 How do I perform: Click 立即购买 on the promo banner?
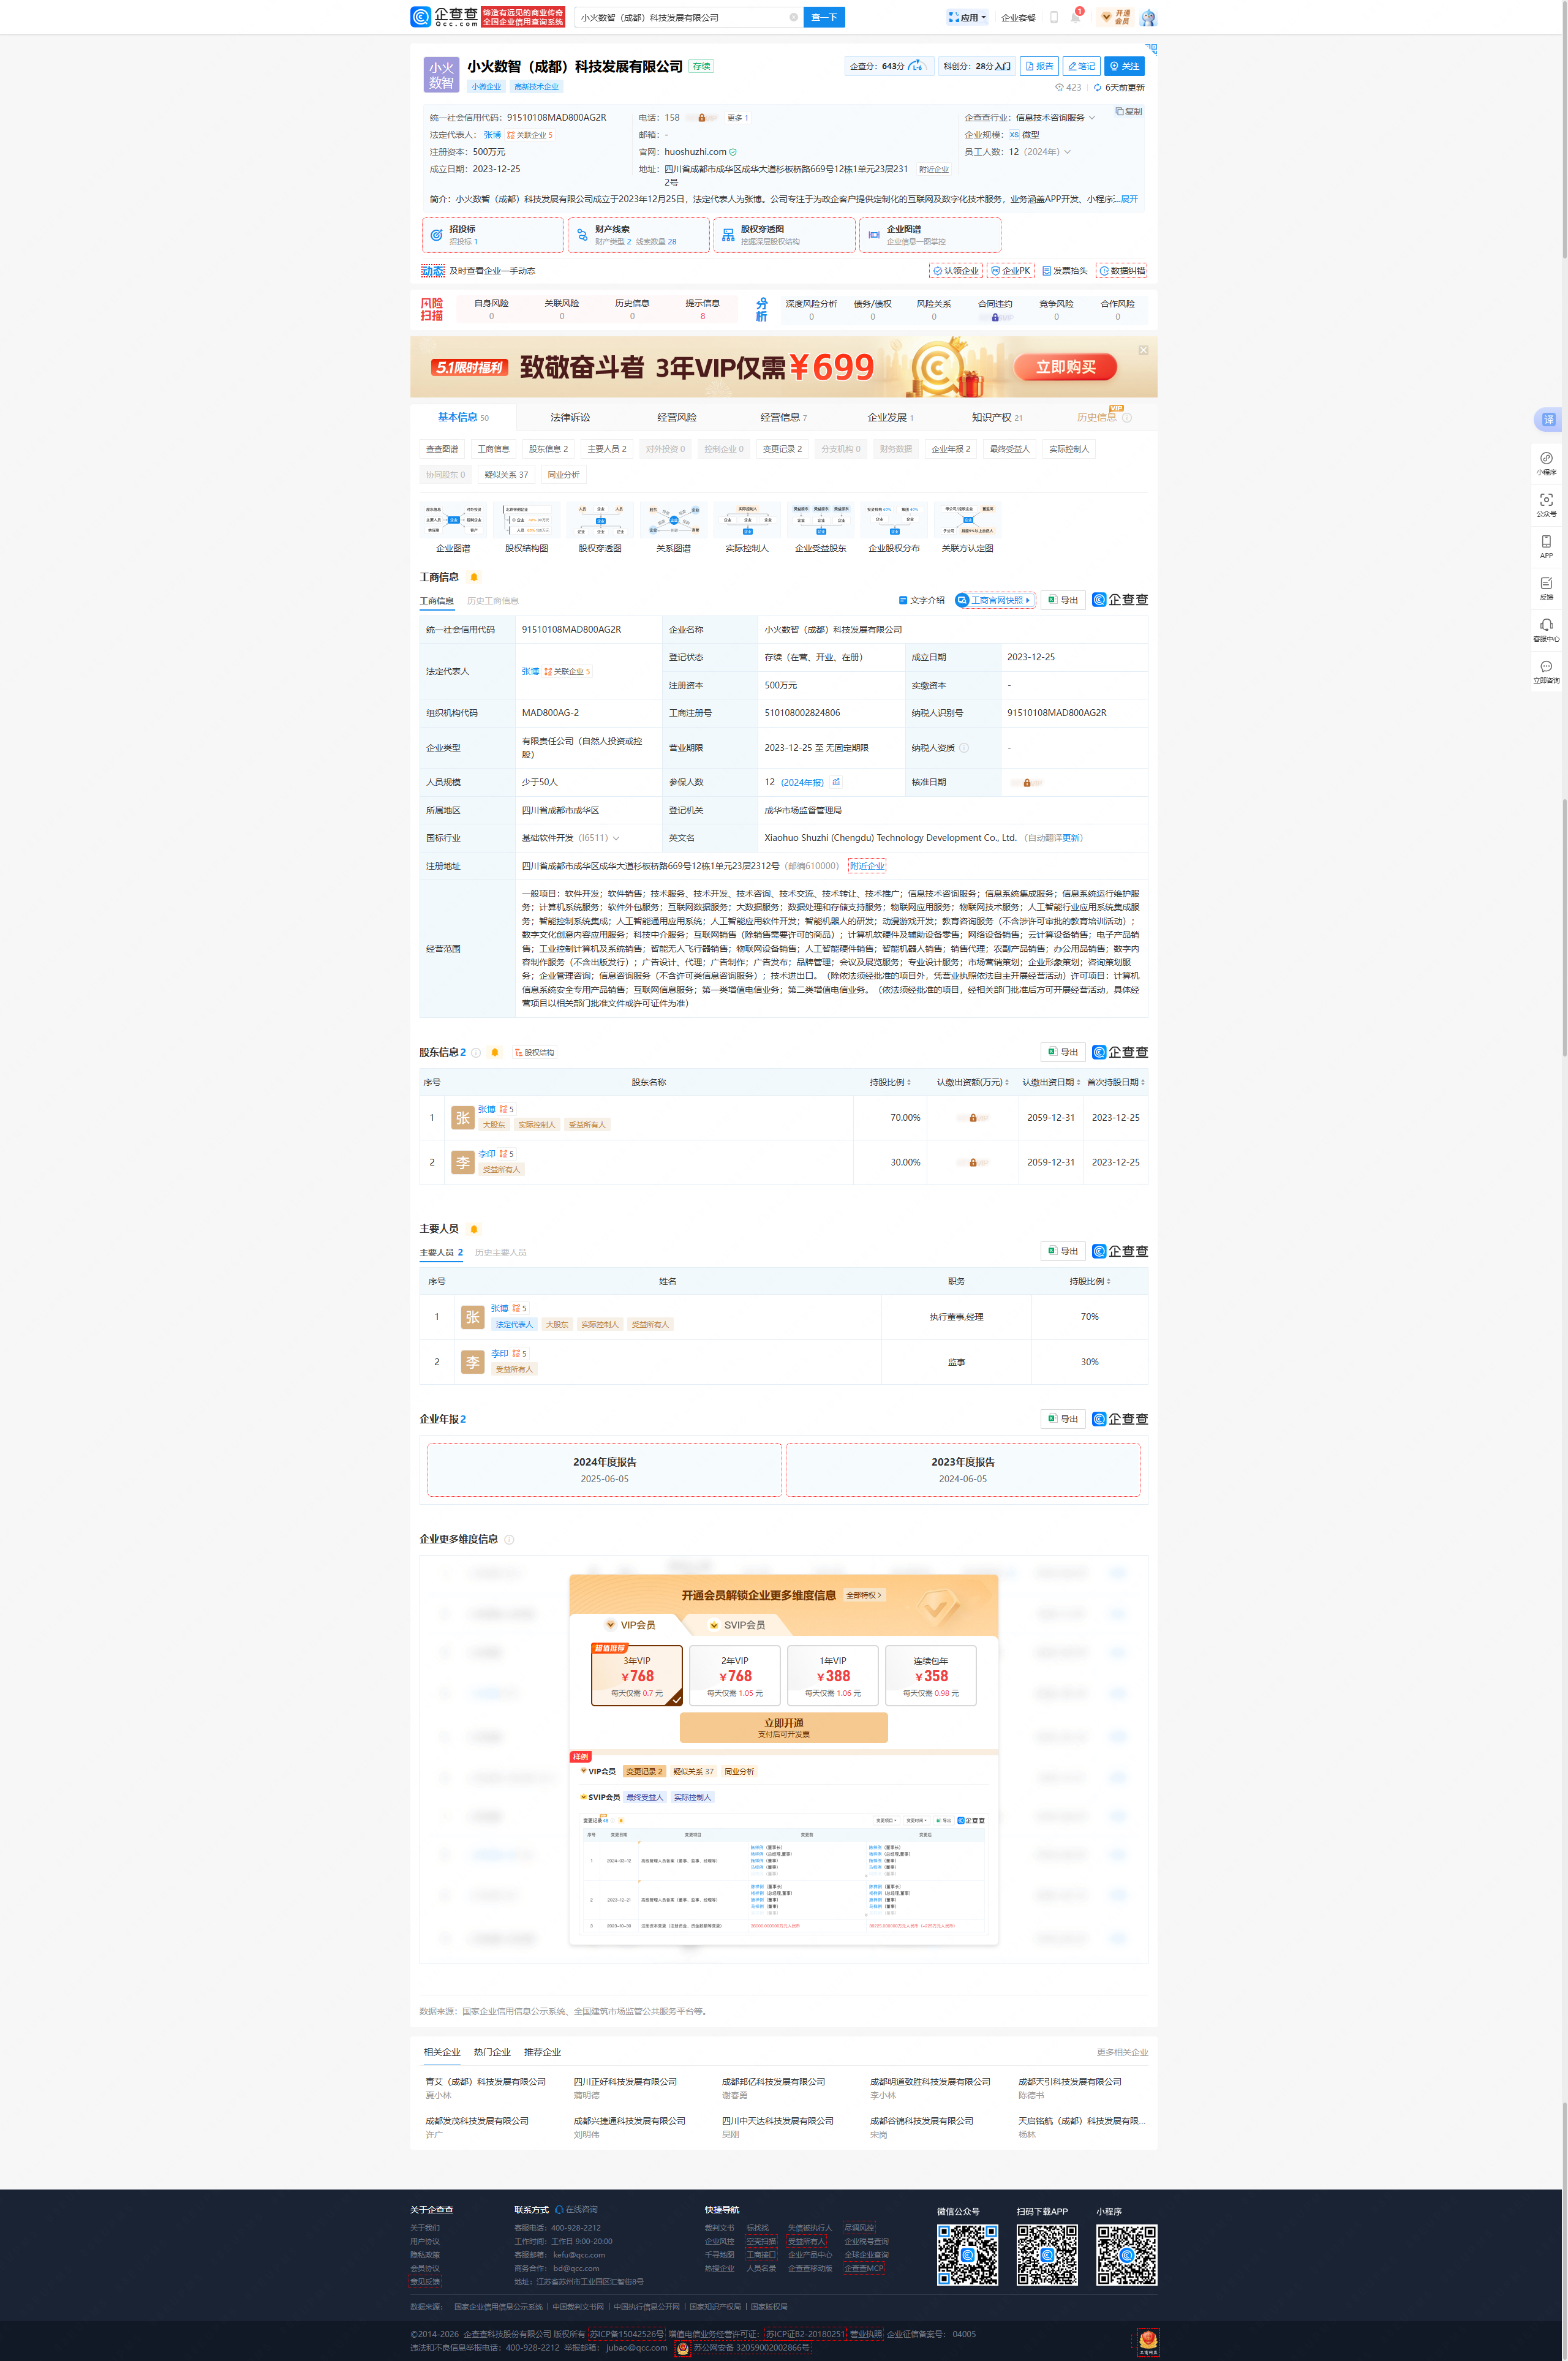point(1066,367)
